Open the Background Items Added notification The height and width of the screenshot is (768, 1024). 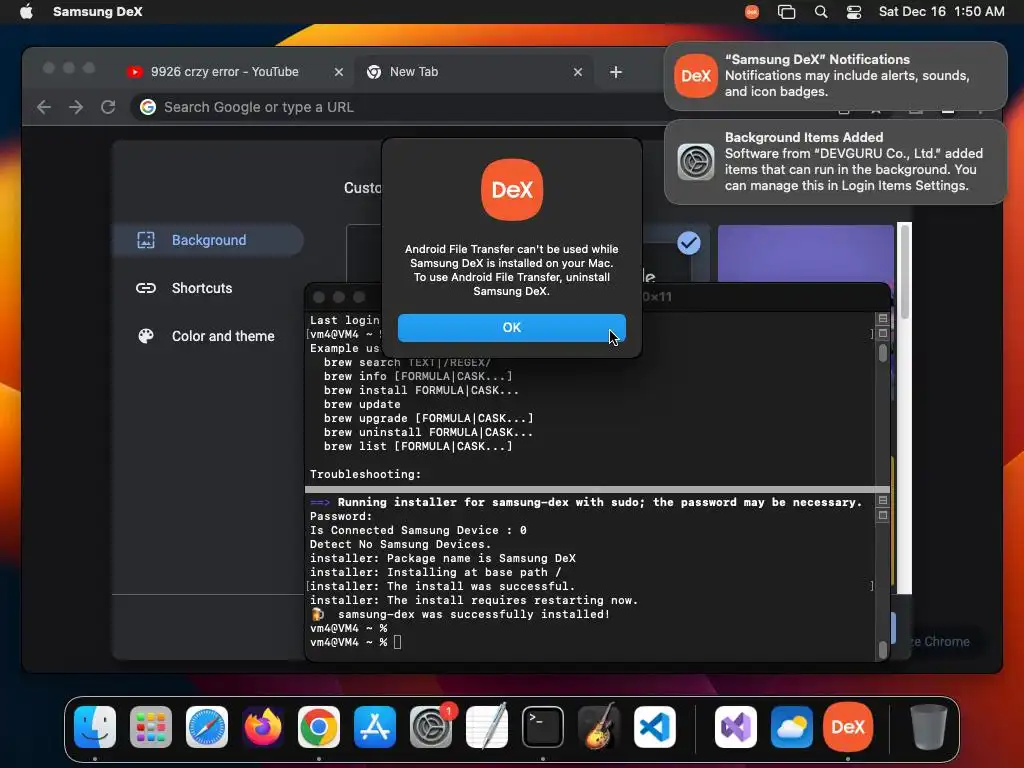click(835, 162)
